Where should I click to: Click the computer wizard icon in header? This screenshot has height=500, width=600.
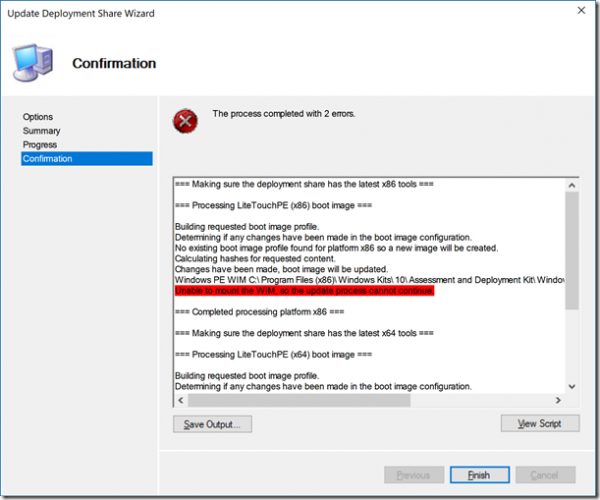33,62
